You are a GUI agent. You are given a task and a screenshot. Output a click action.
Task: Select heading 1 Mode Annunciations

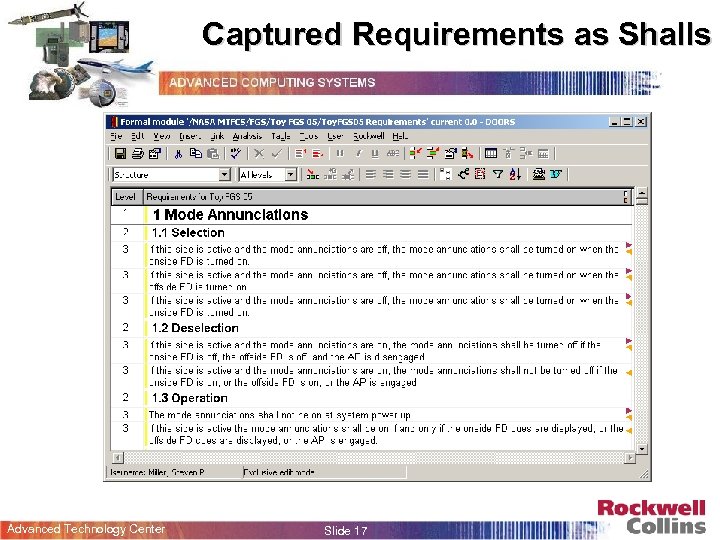[230, 215]
